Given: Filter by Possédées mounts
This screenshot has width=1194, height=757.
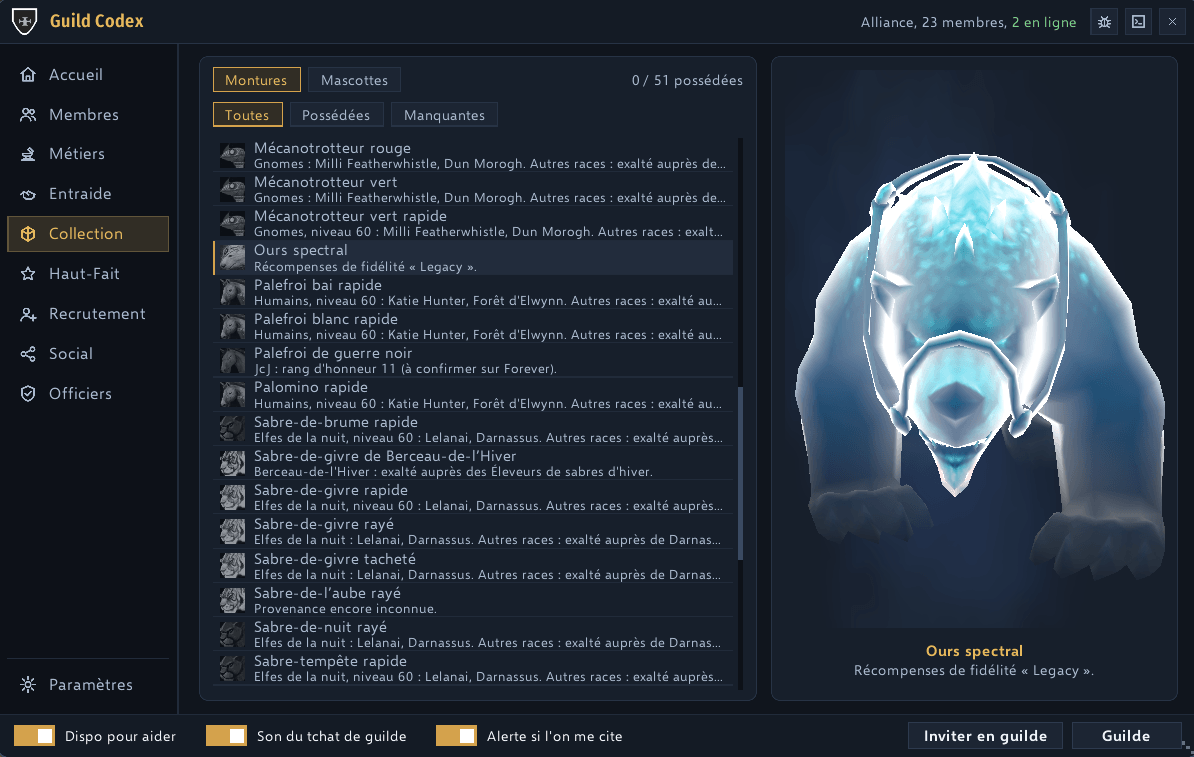Looking at the screenshot, I should point(336,115).
